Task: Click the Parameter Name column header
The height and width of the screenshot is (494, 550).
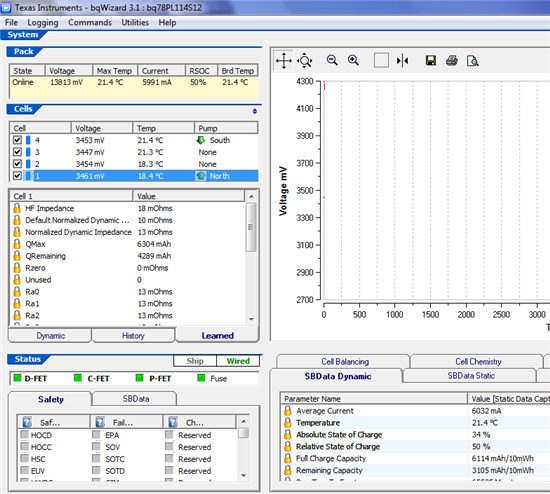Action: tap(374, 399)
